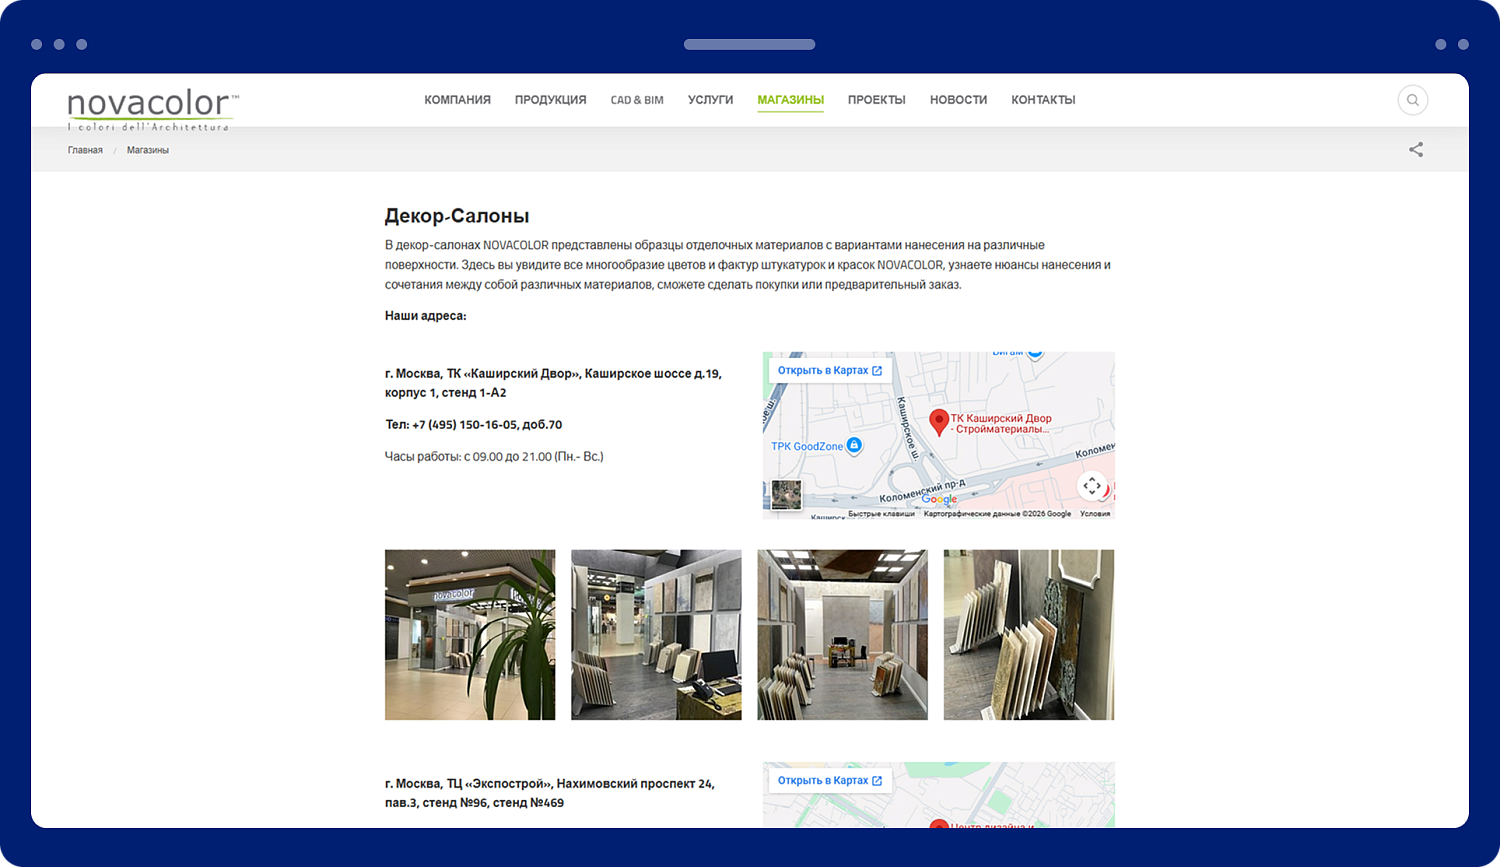Open the sample panels close-up photo
The height and width of the screenshot is (867, 1500).
(x=1029, y=635)
